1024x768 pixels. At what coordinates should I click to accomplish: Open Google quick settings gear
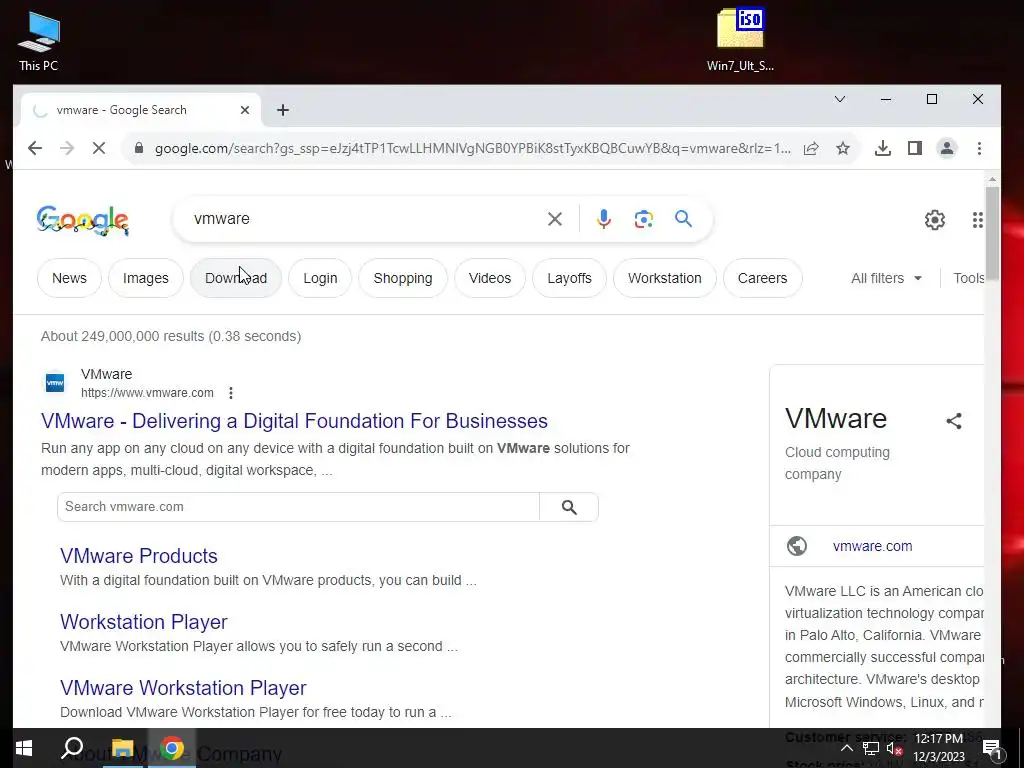click(x=935, y=220)
